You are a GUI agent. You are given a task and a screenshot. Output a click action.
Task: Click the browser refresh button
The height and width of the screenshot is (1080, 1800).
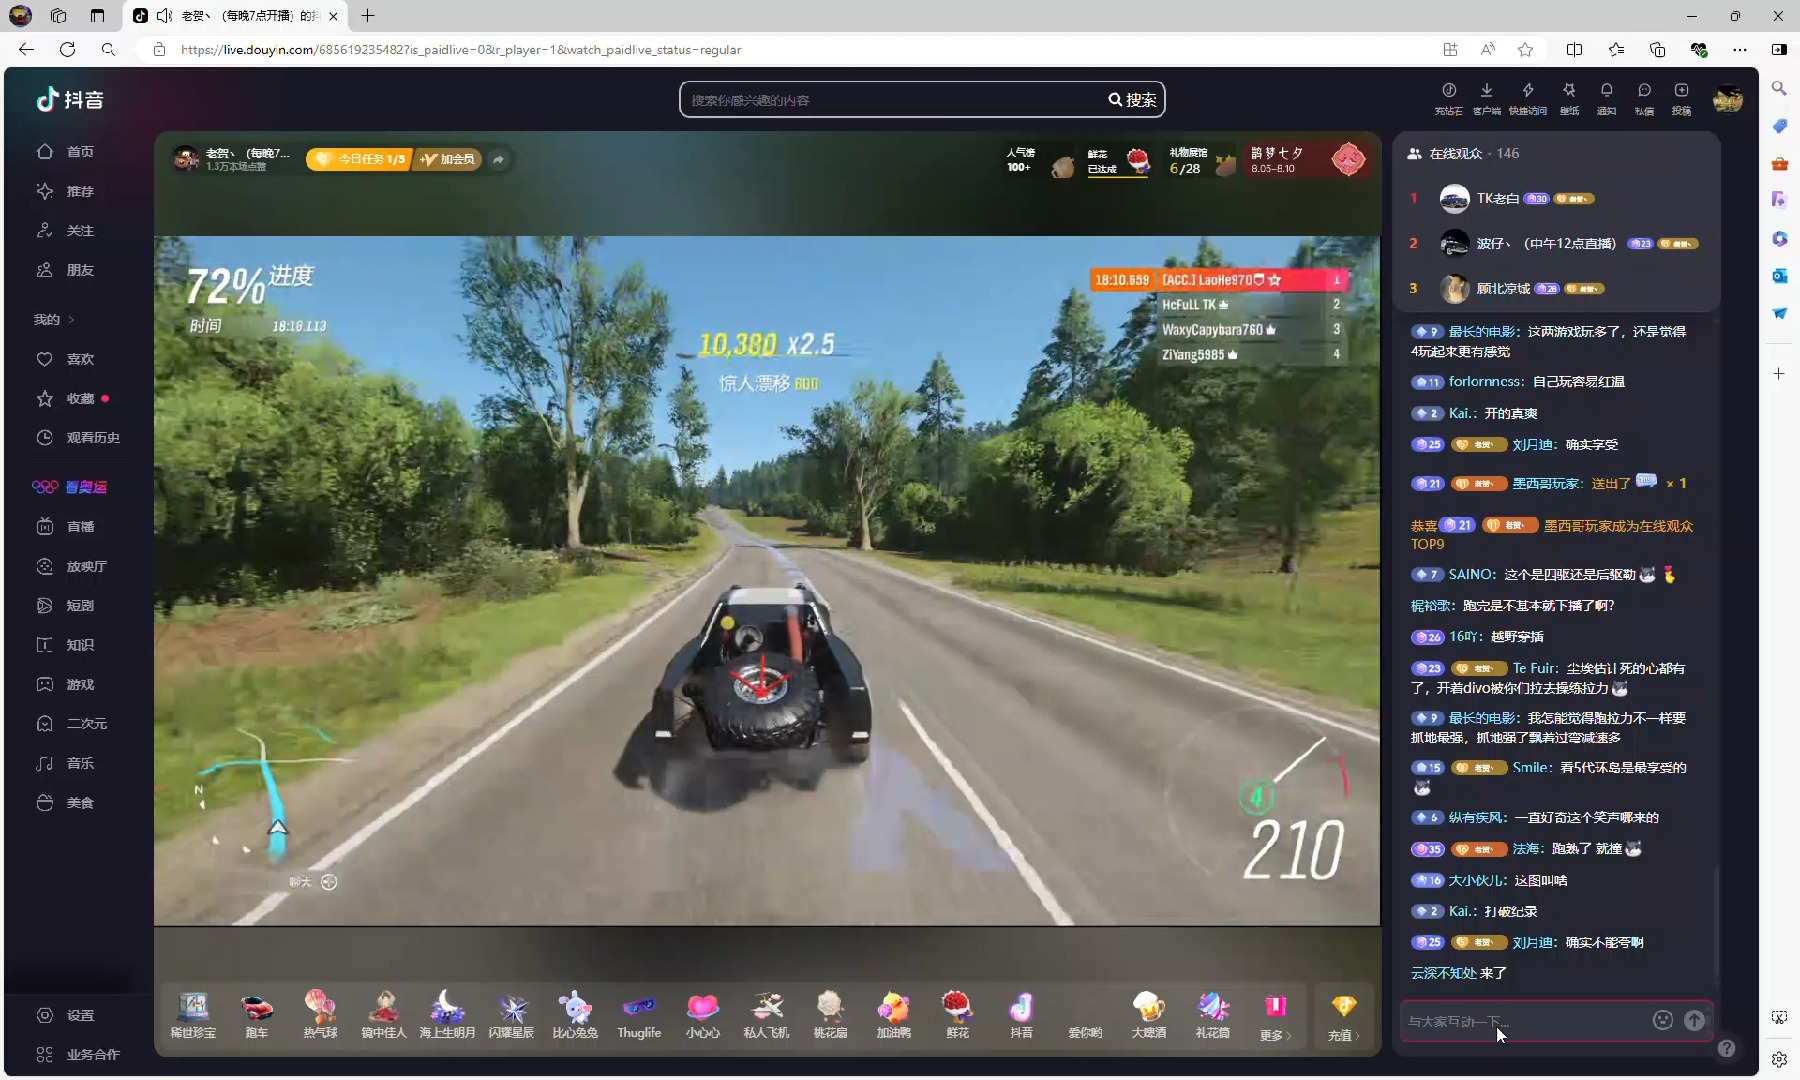pyautogui.click(x=67, y=49)
